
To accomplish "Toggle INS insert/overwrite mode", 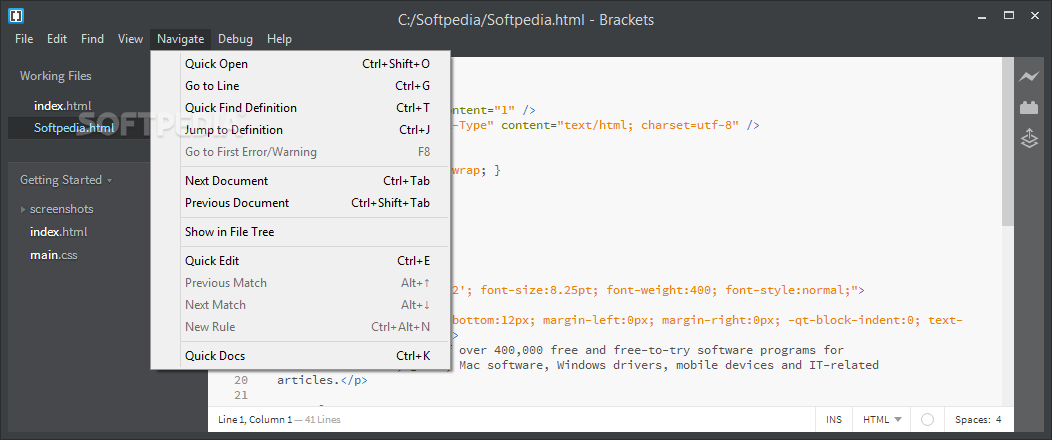I will (834, 420).
